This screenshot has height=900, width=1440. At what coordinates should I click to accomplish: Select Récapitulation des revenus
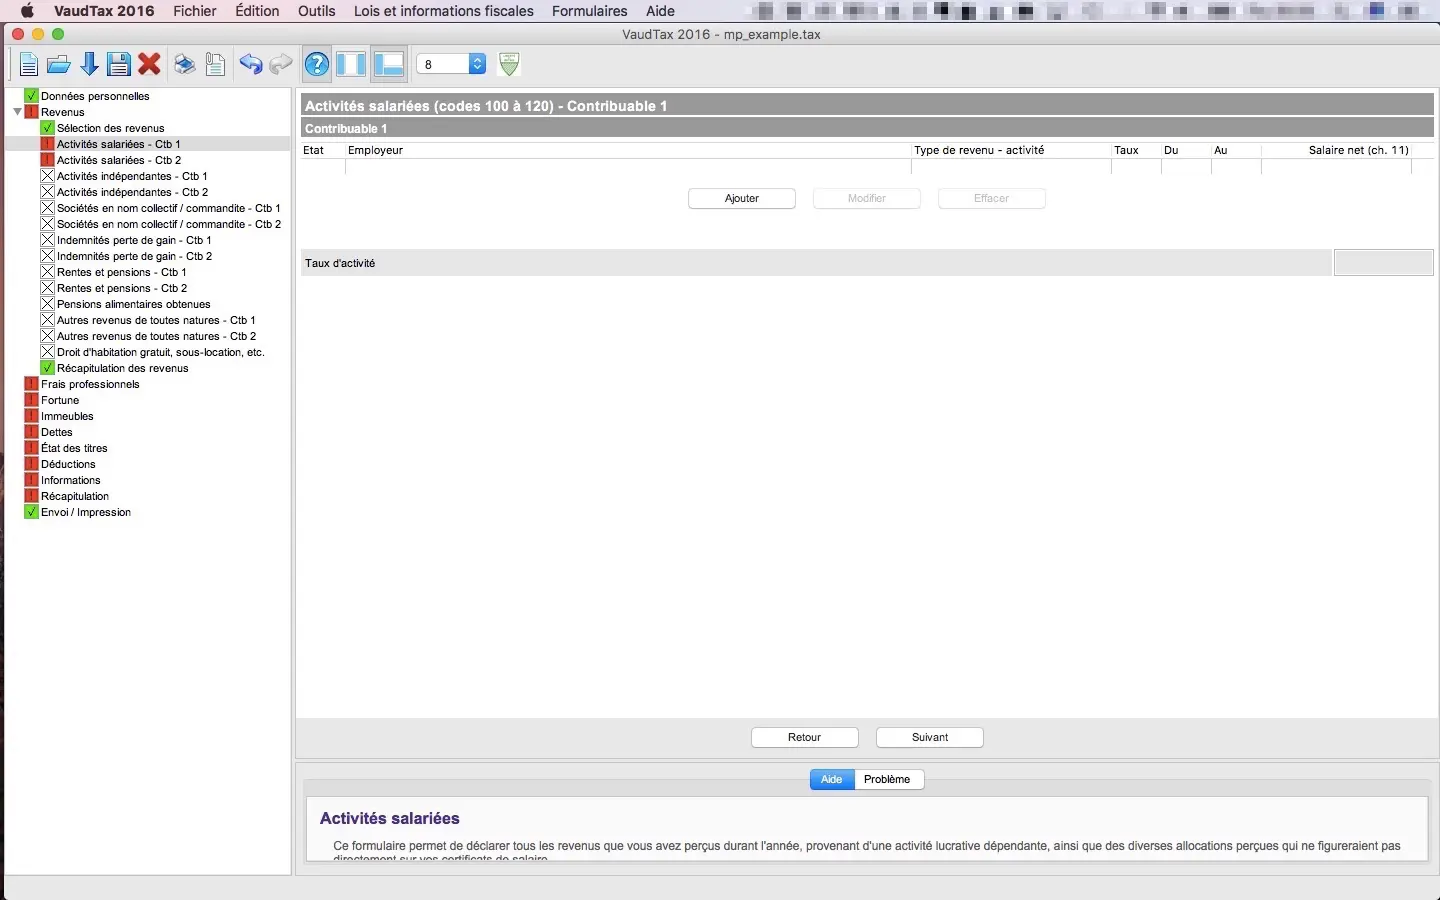[122, 368]
